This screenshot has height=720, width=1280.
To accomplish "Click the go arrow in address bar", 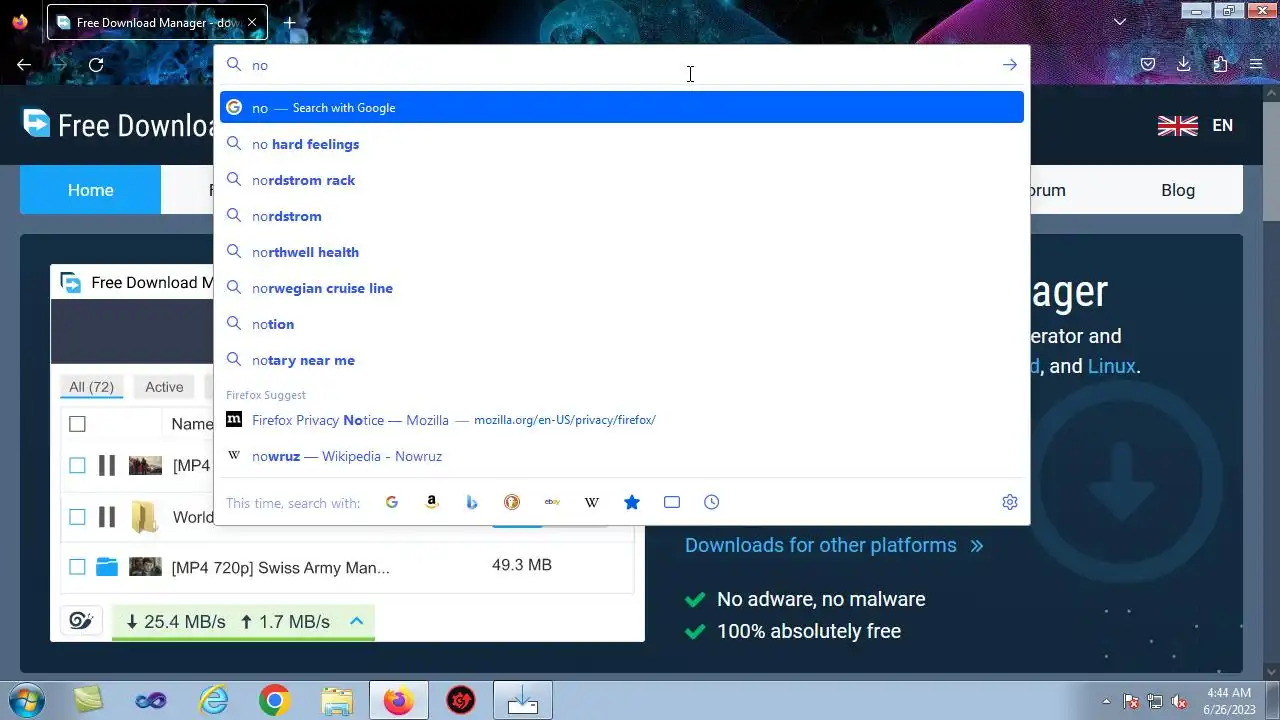I will [x=1010, y=65].
